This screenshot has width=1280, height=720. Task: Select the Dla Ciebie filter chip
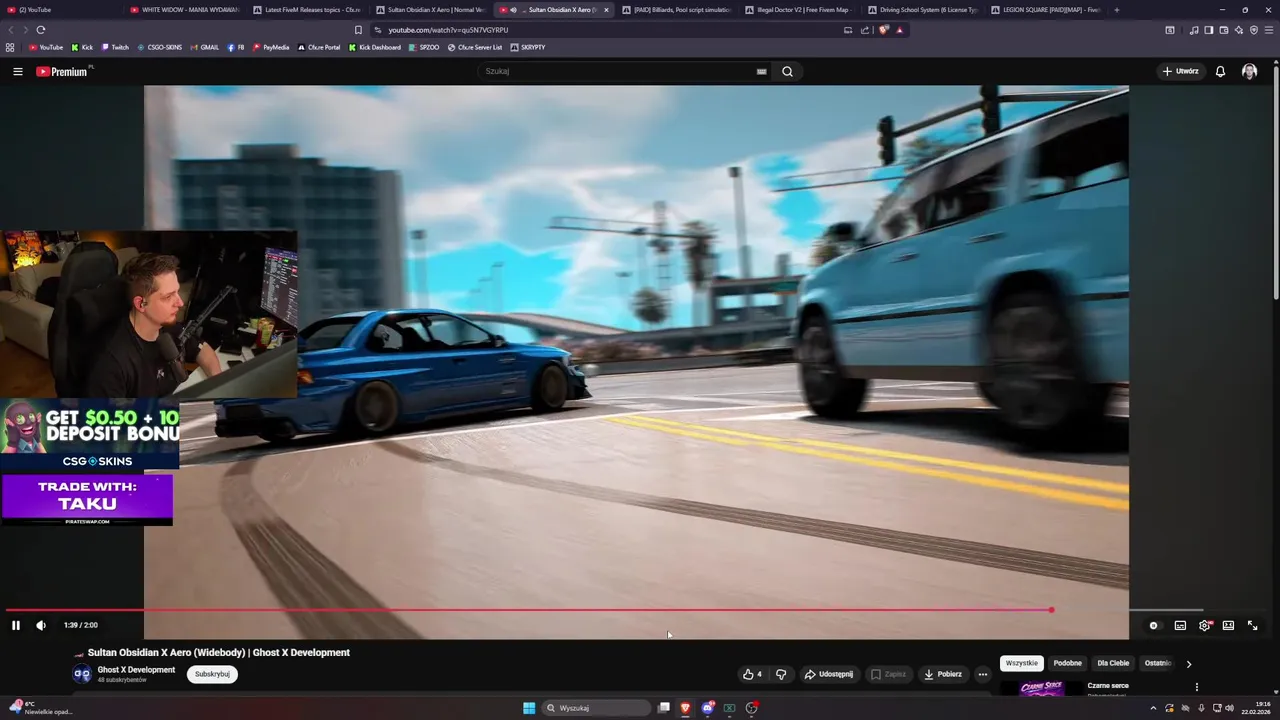[1113, 663]
